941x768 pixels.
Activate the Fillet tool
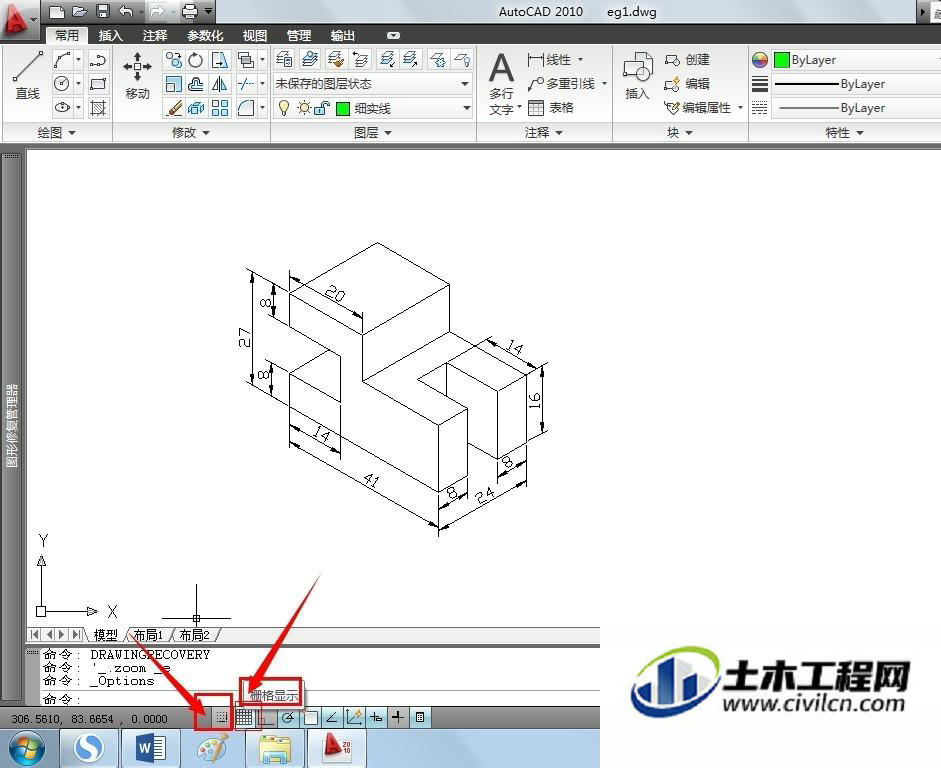pyautogui.click(x=245, y=108)
